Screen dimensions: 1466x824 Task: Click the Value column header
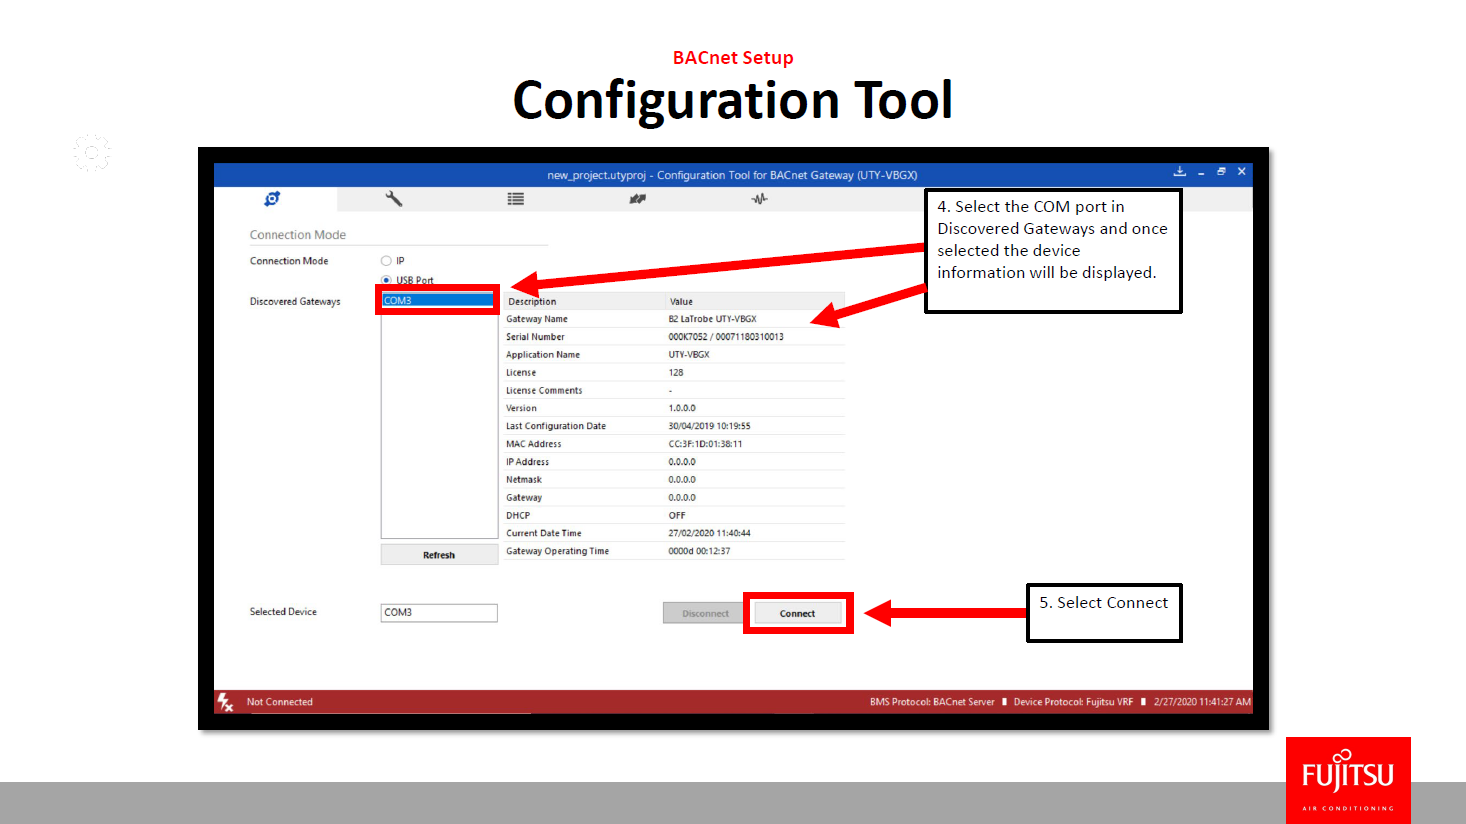[681, 301]
